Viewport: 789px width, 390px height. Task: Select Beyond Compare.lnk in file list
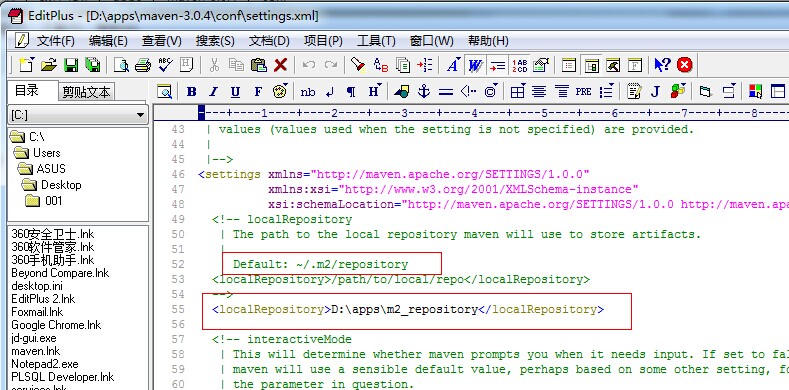coord(60,273)
